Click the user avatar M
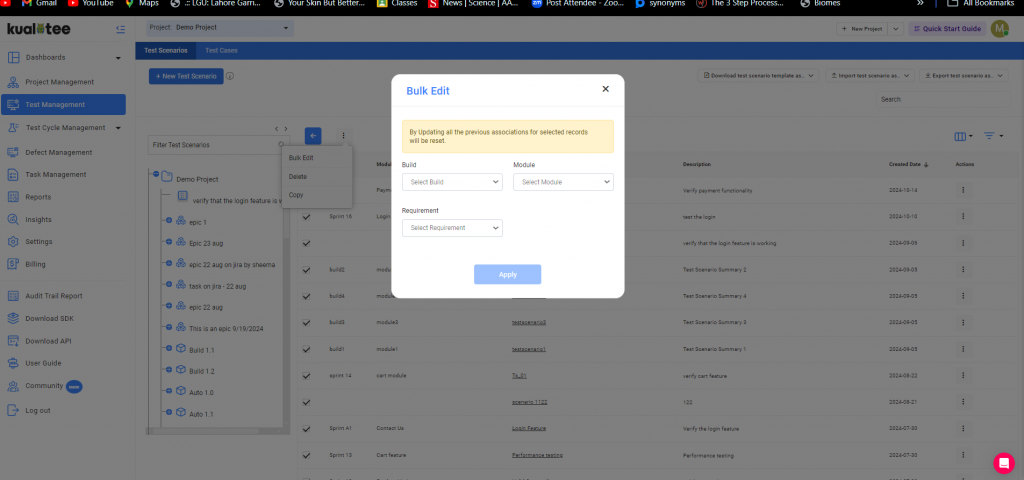The image size is (1024, 480). point(999,29)
